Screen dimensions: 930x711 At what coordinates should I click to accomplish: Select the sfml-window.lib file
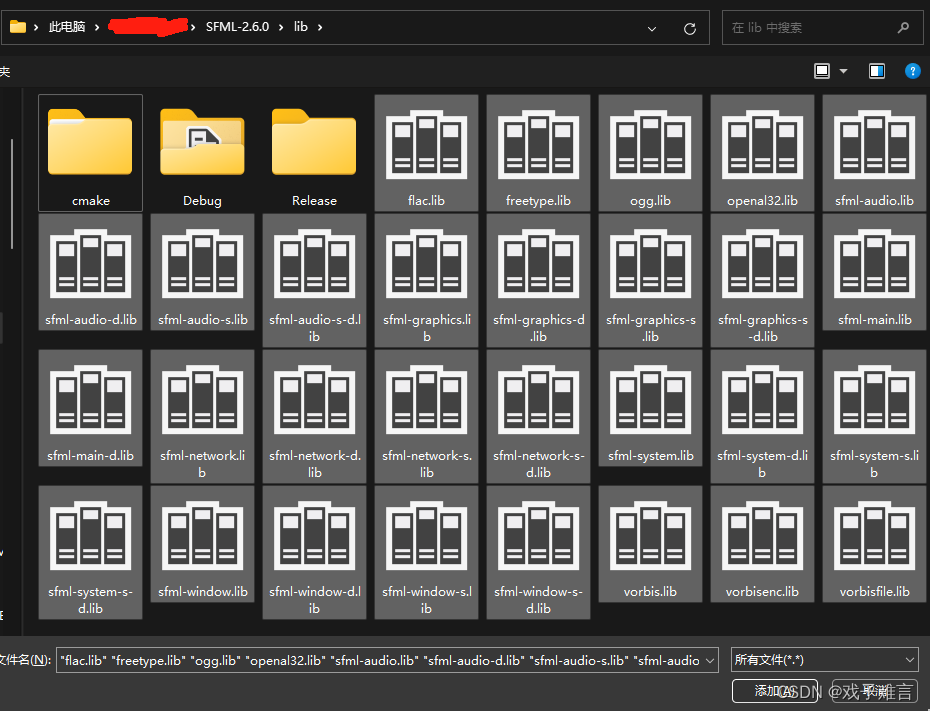[202, 544]
